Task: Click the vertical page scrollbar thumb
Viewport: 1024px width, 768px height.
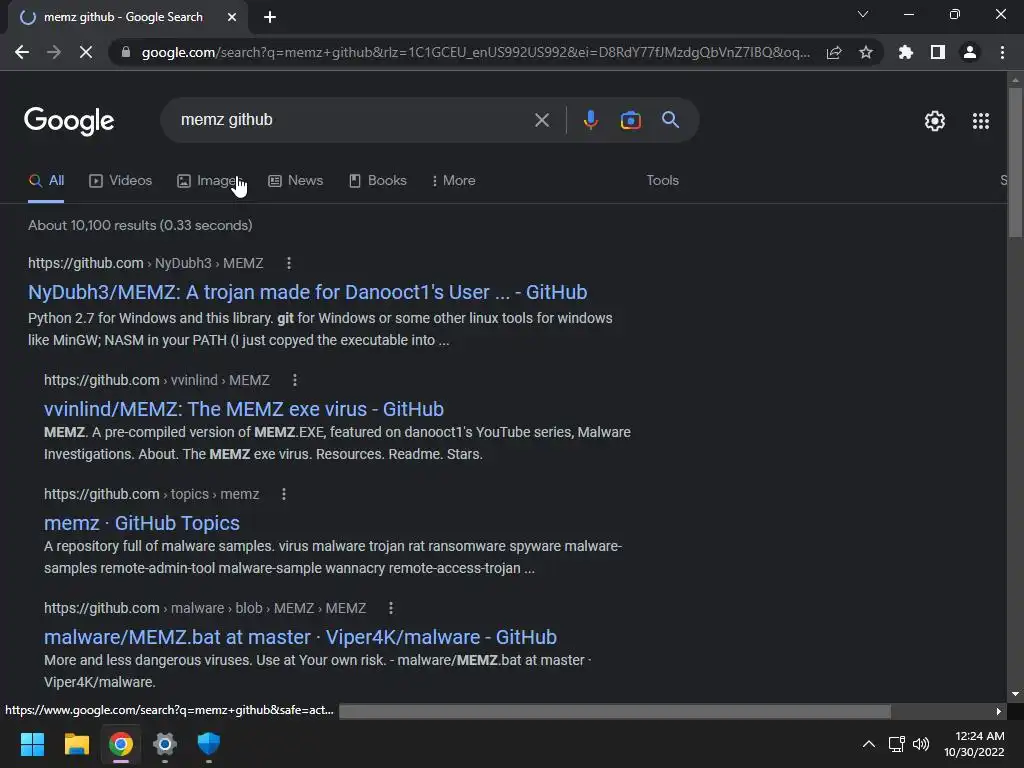Action: (x=1015, y=162)
